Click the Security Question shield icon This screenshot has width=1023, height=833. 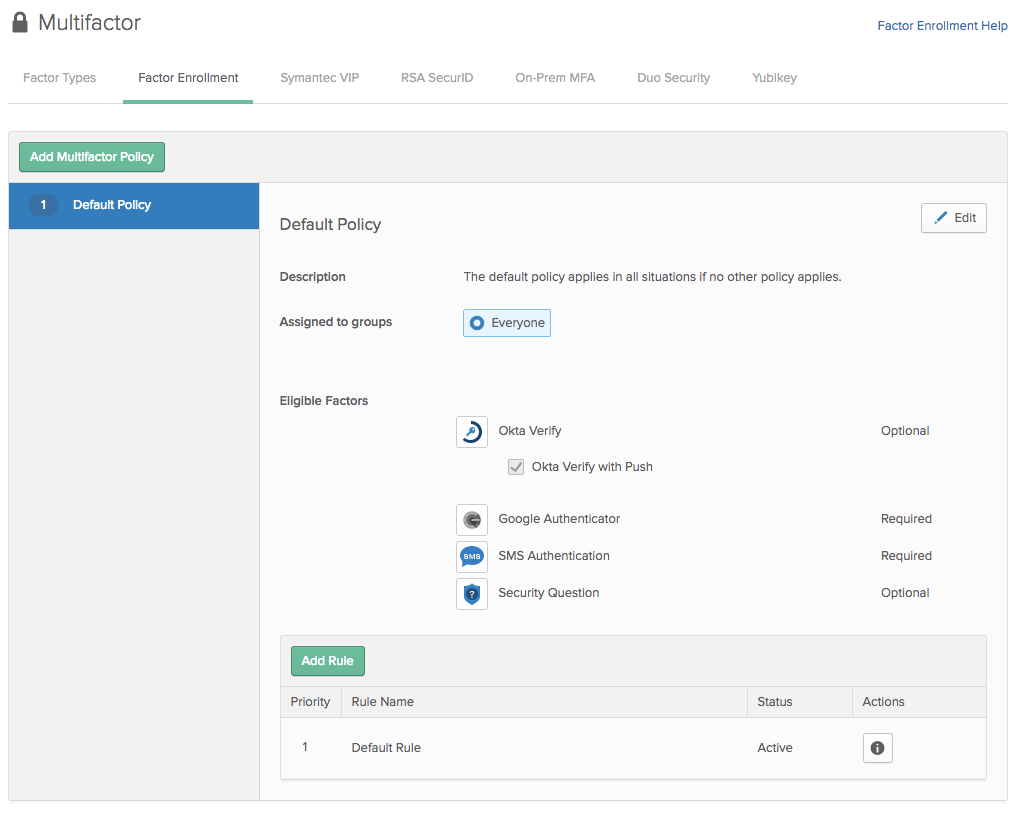[x=472, y=594]
